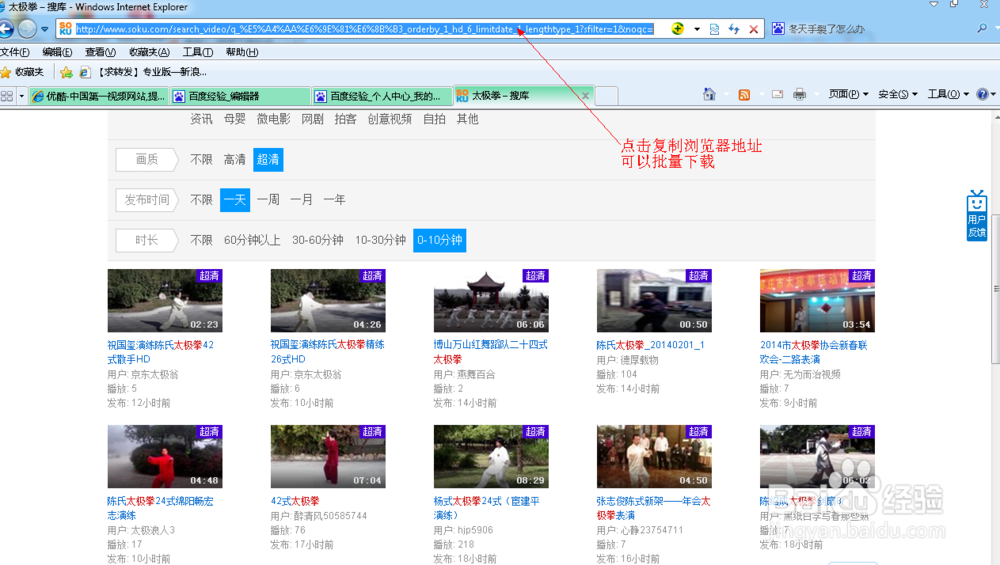Click the green shield icon in address bar
The width and height of the screenshot is (1000, 565).
[x=677, y=29]
